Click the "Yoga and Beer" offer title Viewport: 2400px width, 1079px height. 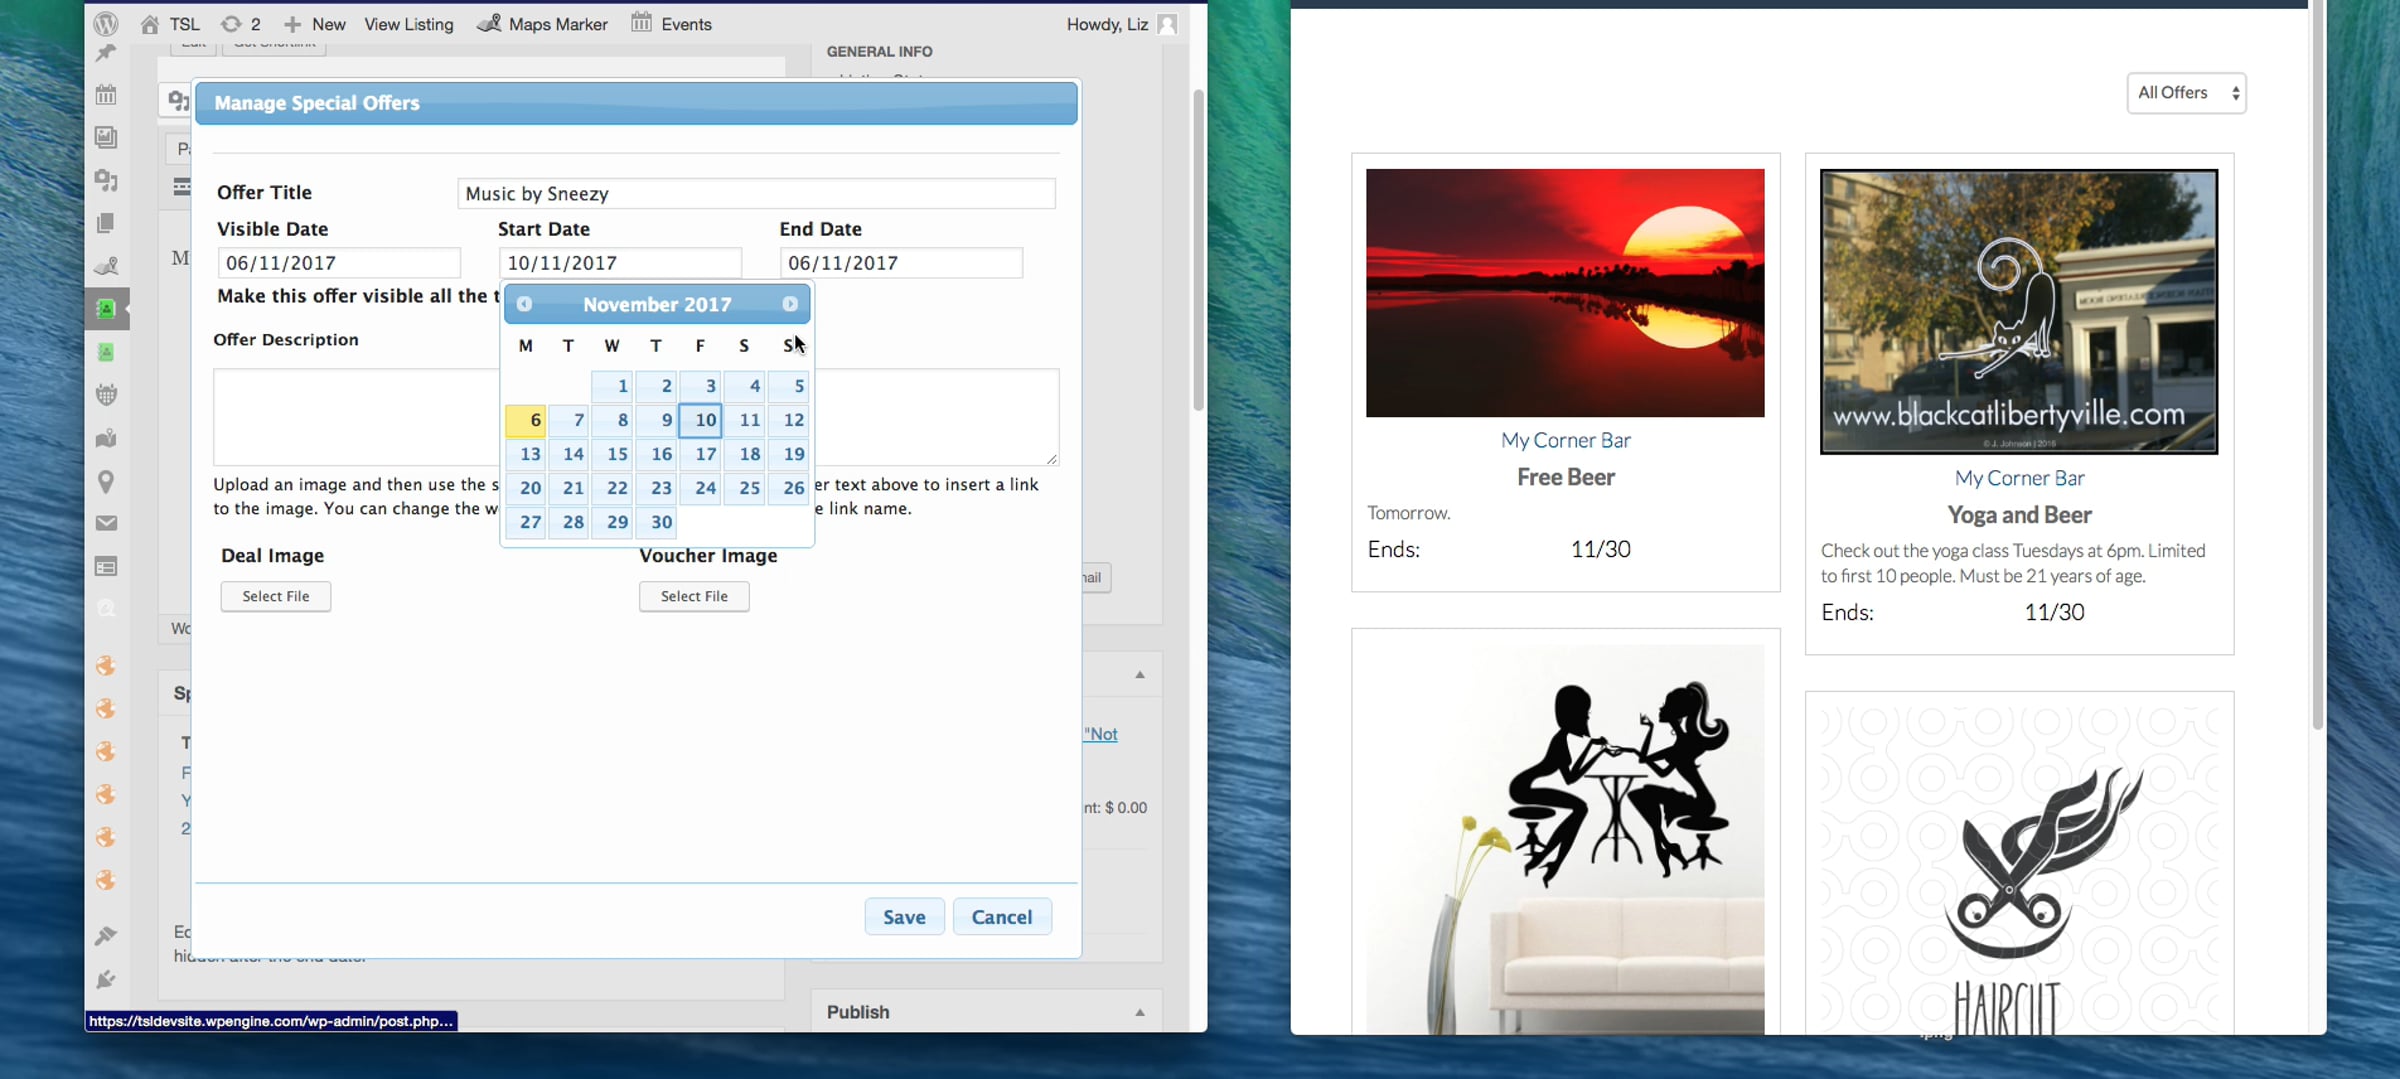click(2019, 515)
